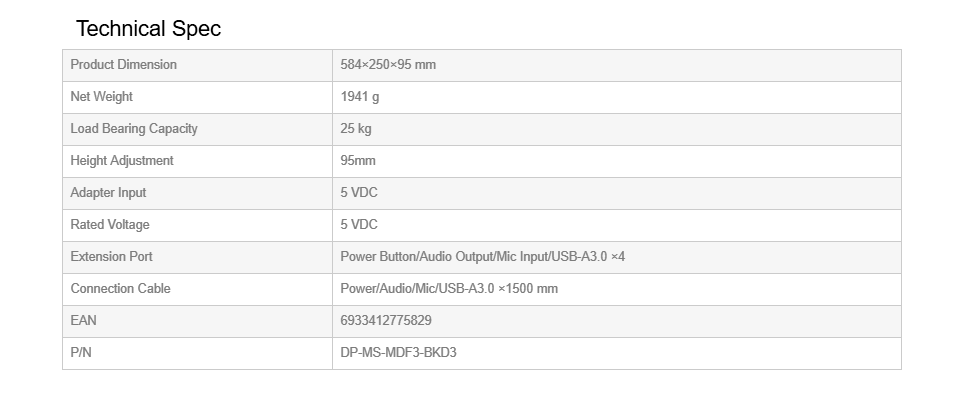Select the EAN row label
Viewport: 960px width, 395px height.
click(83, 320)
